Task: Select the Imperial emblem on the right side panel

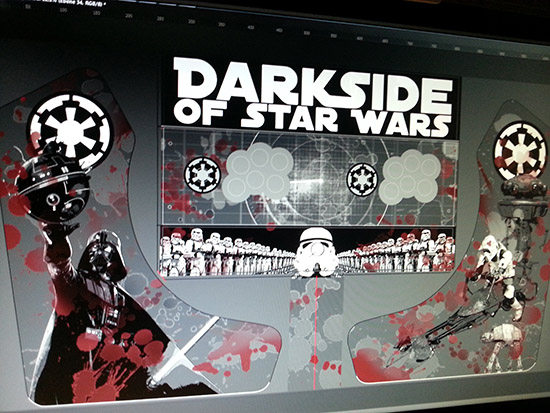Action: [x=520, y=152]
